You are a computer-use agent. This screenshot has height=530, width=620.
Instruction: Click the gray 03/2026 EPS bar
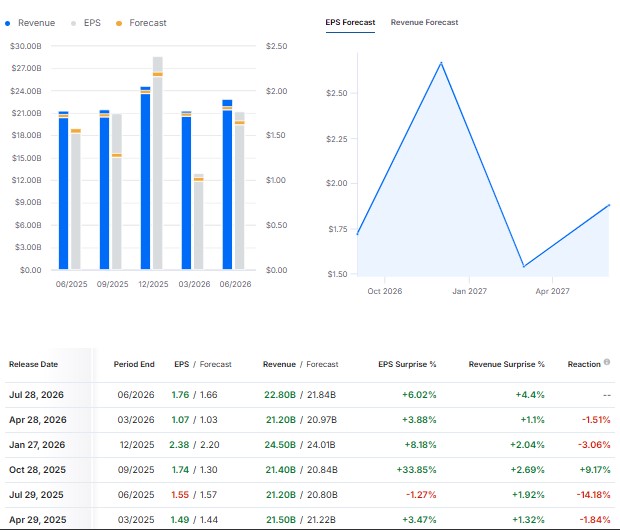tap(198, 221)
